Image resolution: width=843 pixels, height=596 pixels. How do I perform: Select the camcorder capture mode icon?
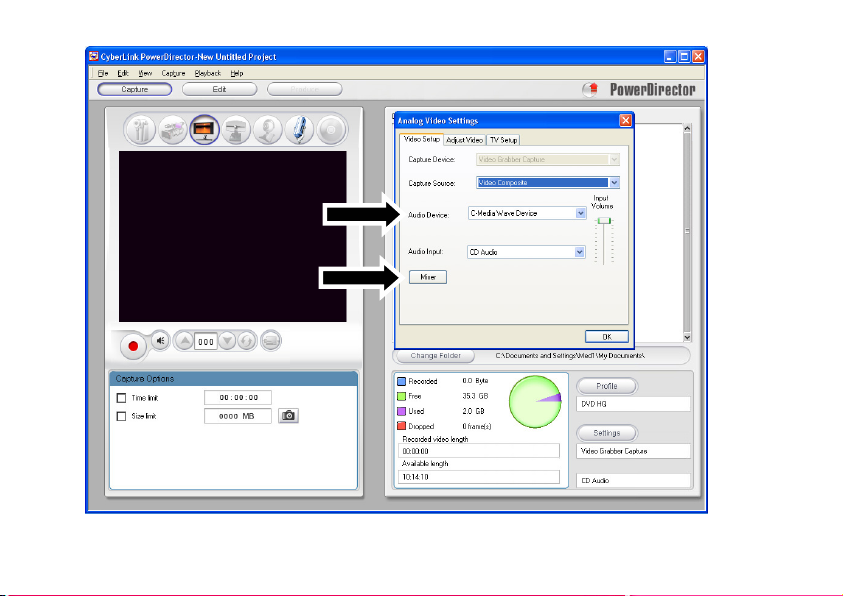coord(173,130)
